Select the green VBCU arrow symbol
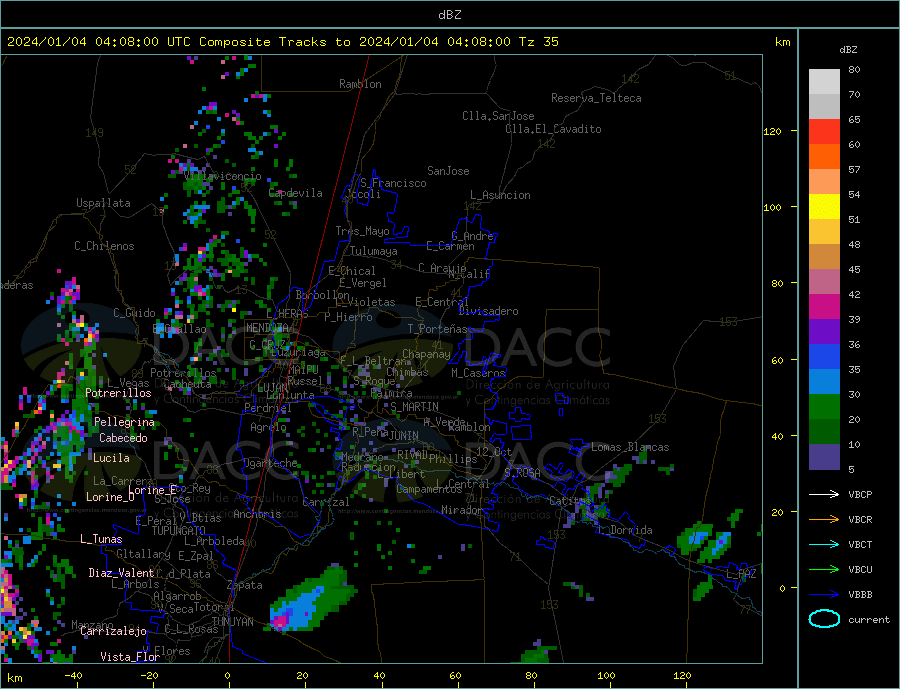900x689 pixels. tap(824, 570)
